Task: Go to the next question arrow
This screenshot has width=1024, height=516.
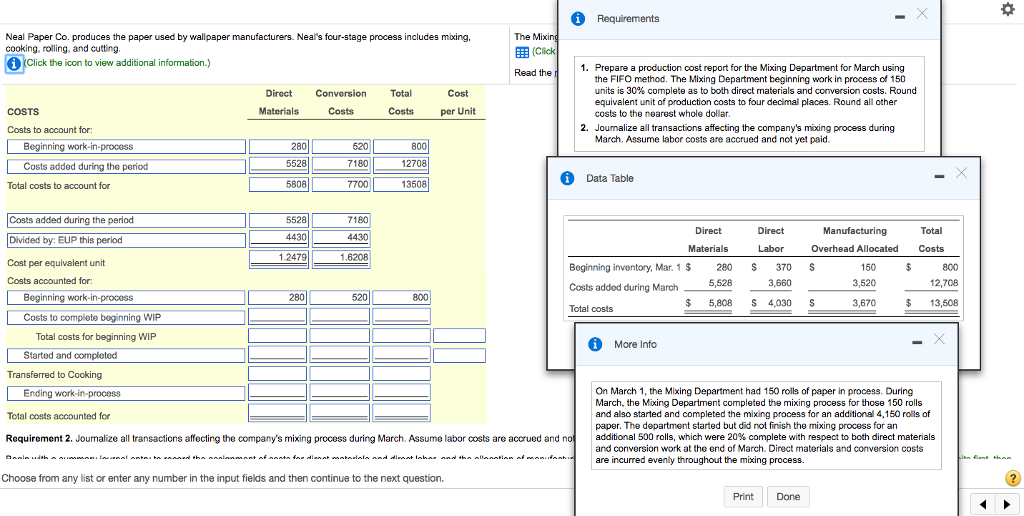Action: coord(1006,504)
